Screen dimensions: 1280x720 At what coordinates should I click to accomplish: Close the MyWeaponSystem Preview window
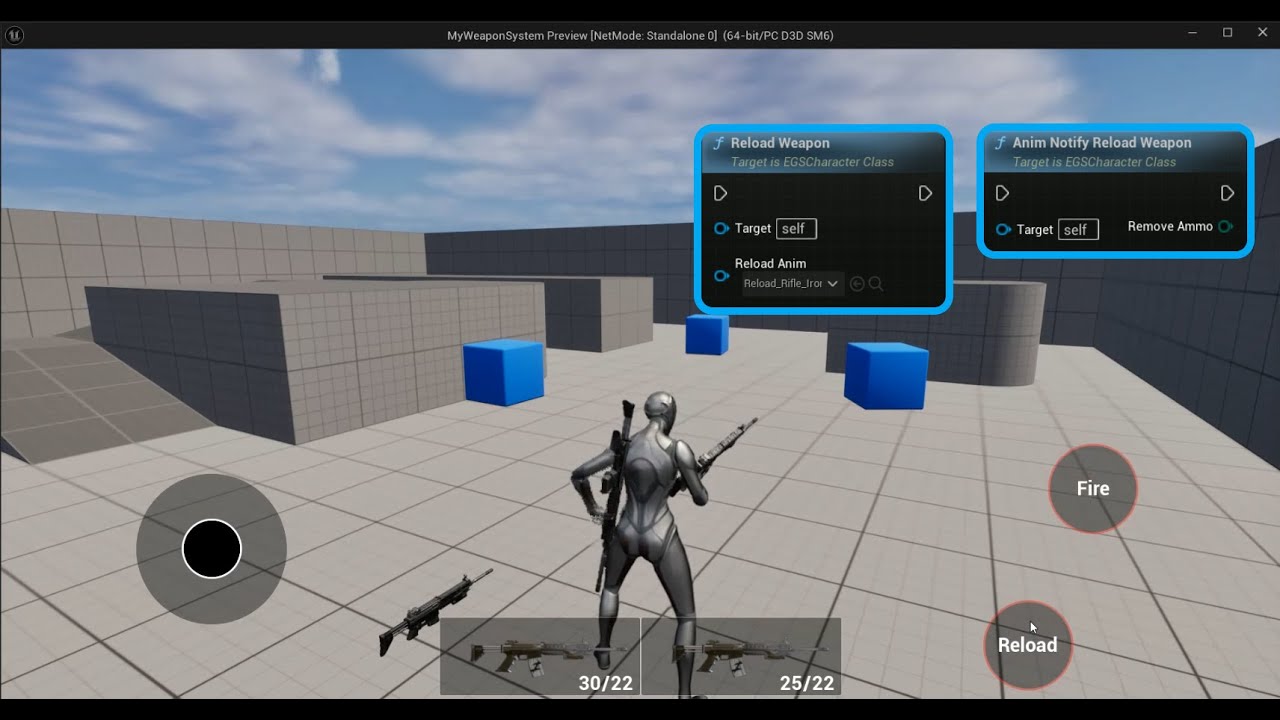tap(1262, 33)
